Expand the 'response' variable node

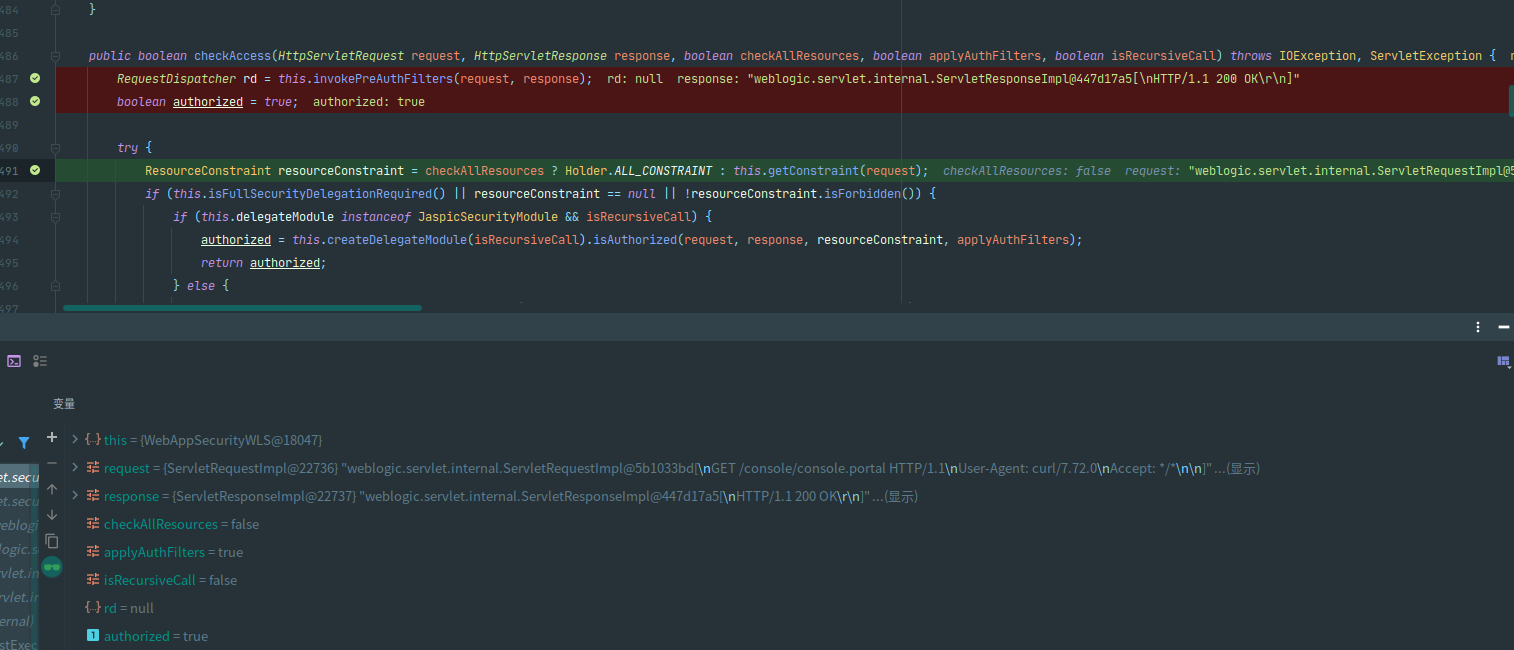point(75,496)
